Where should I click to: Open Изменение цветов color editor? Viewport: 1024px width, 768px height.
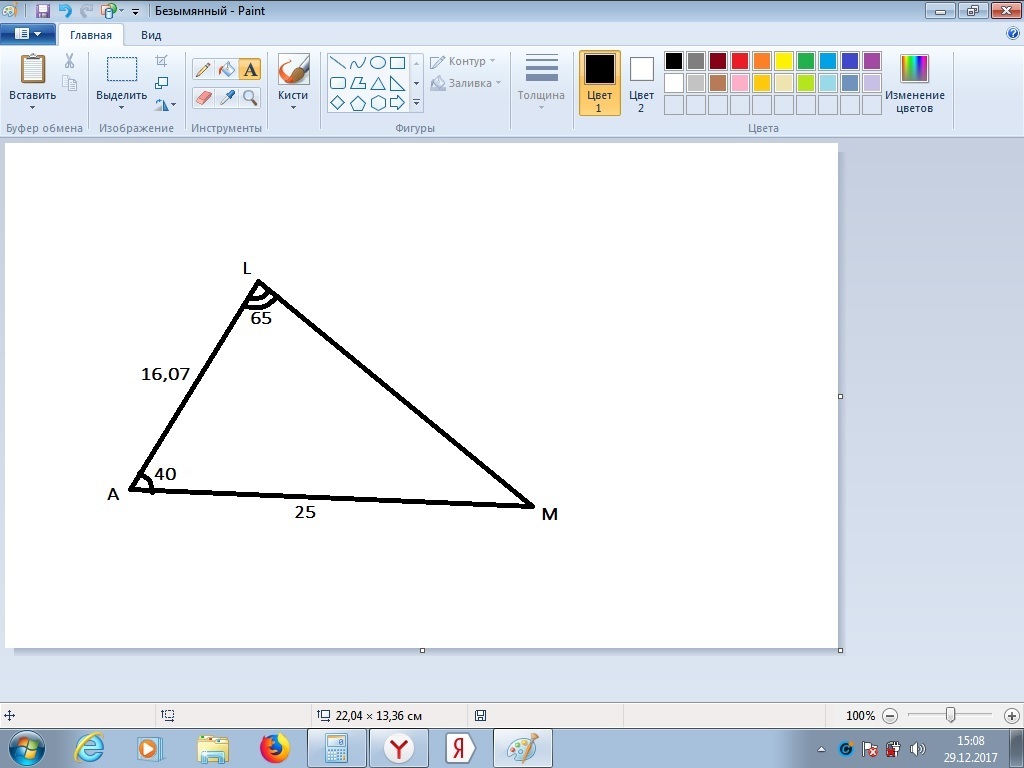[914, 82]
